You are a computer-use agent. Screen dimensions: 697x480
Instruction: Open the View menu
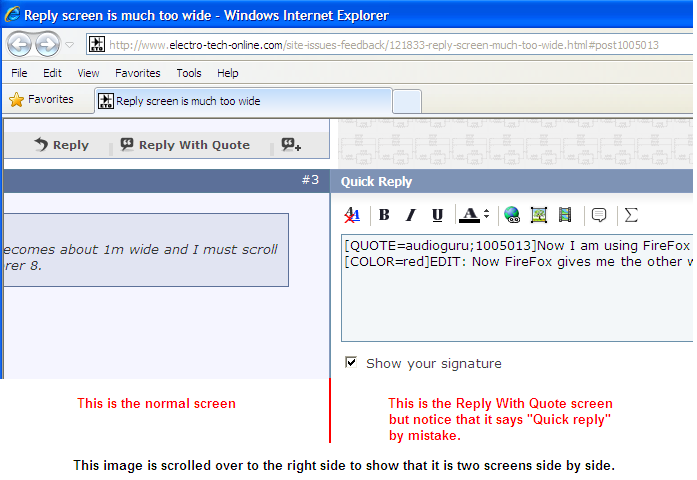88,73
